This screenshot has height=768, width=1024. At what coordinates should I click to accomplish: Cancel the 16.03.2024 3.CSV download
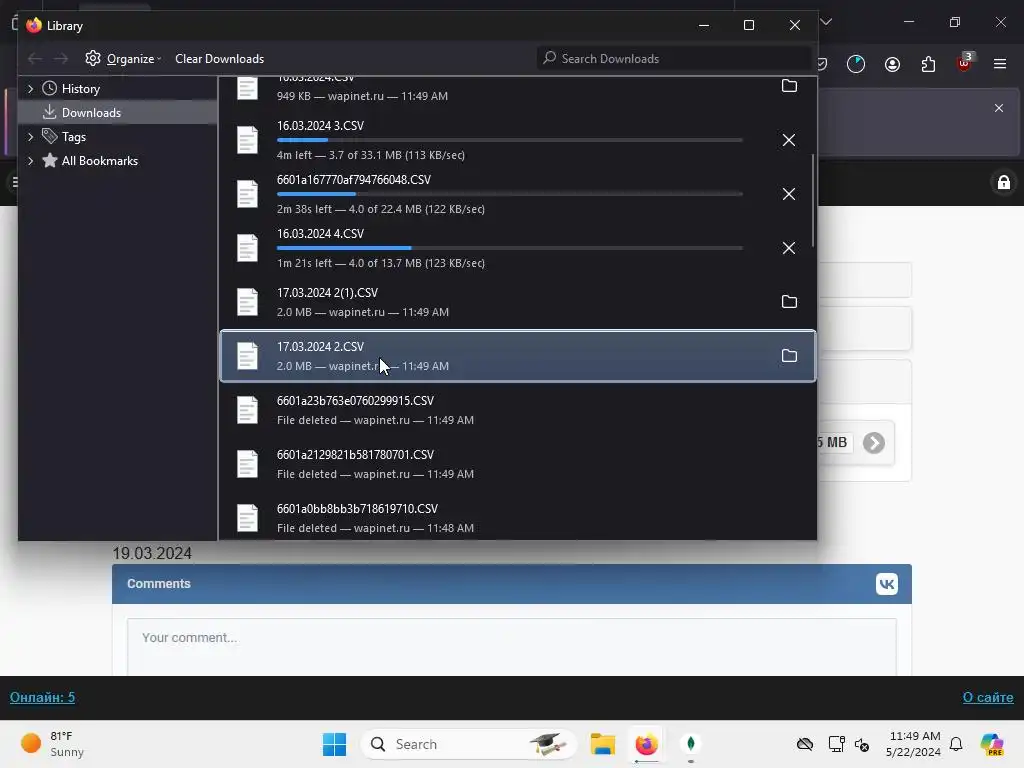[x=789, y=140]
